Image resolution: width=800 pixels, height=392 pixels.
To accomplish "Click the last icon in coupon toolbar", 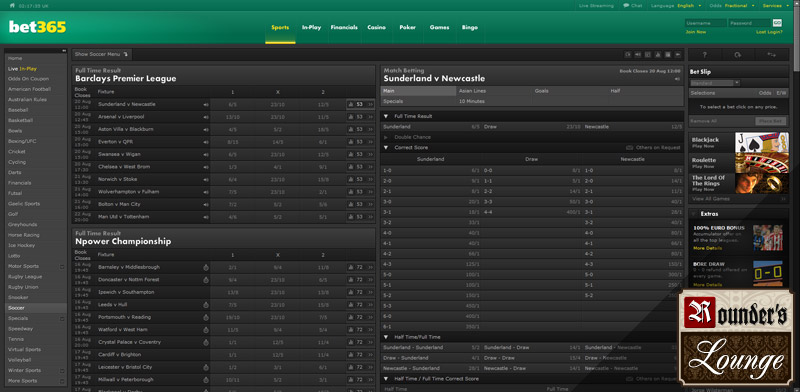I will pos(678,55).
